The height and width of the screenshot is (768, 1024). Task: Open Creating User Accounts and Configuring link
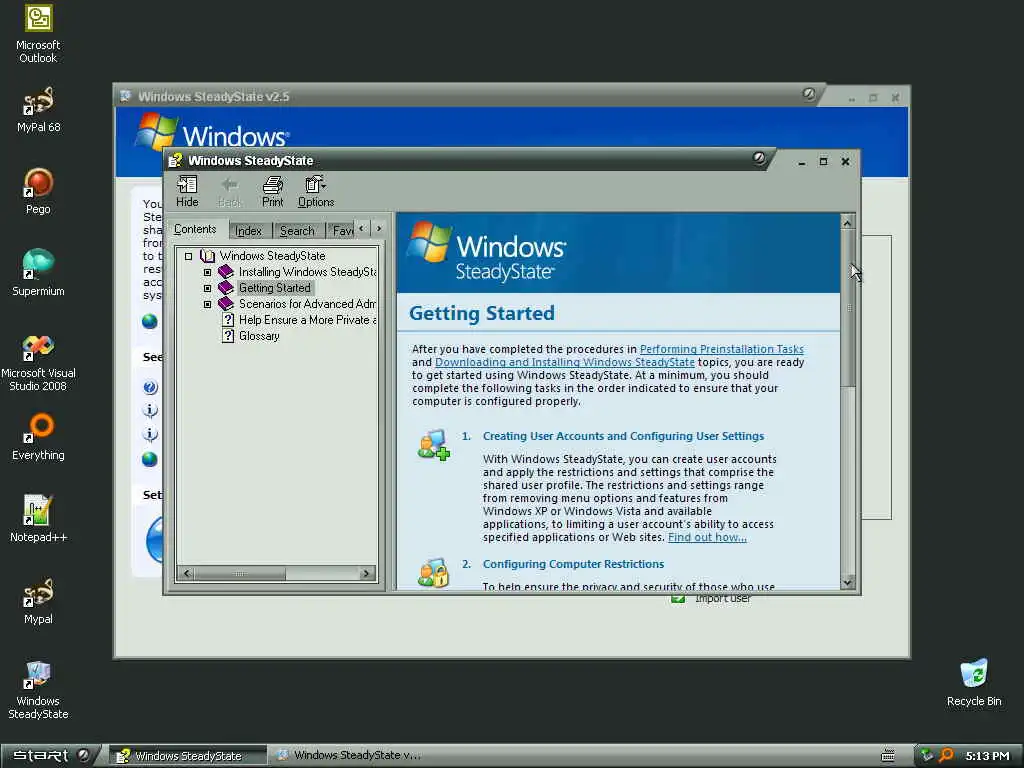623,436
